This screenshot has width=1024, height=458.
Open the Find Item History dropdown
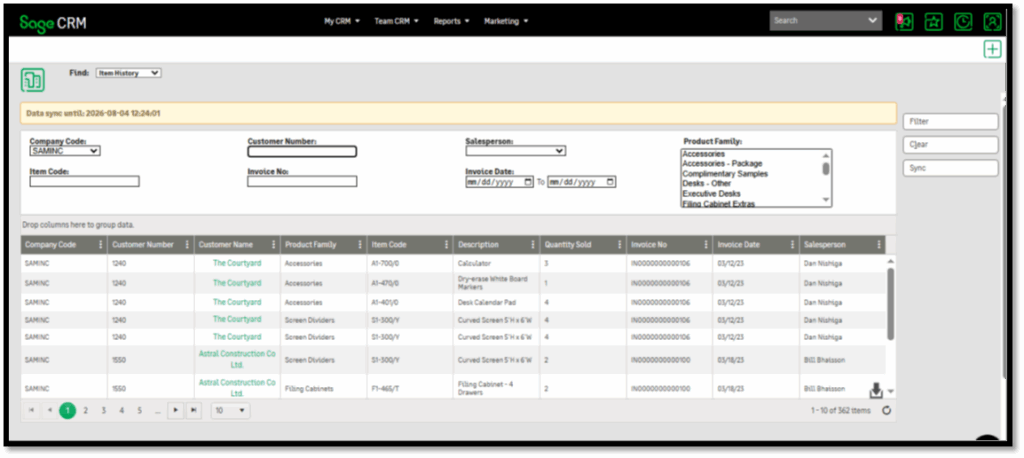pyautogui.click(x=129, y=73)
